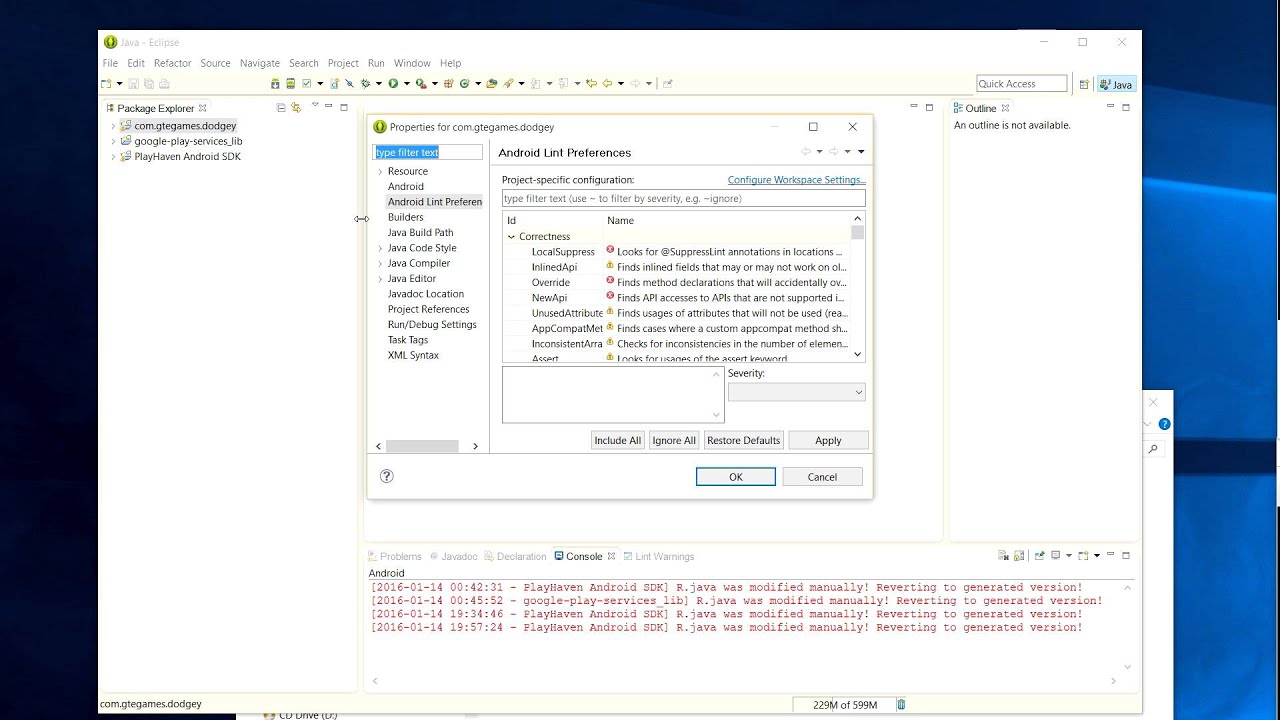Click the green Run toolbar button

point(393,84)
